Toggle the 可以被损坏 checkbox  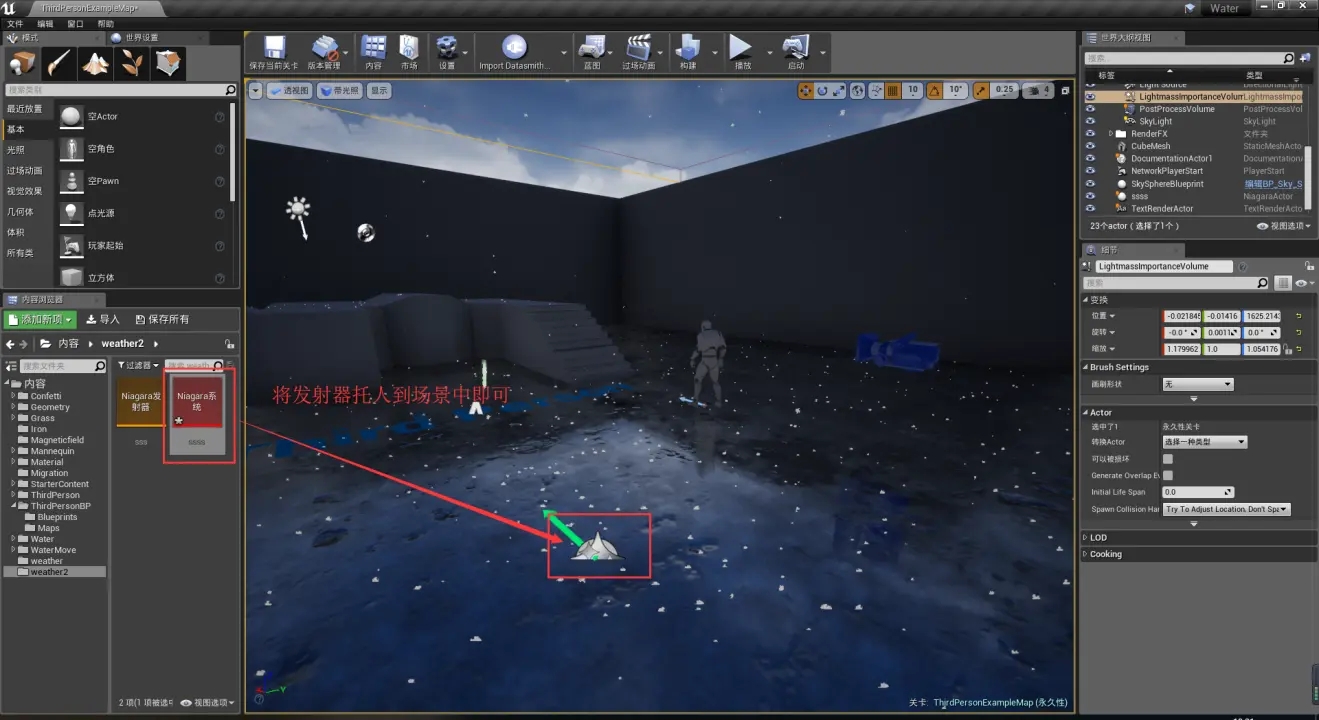(1167, 459)
